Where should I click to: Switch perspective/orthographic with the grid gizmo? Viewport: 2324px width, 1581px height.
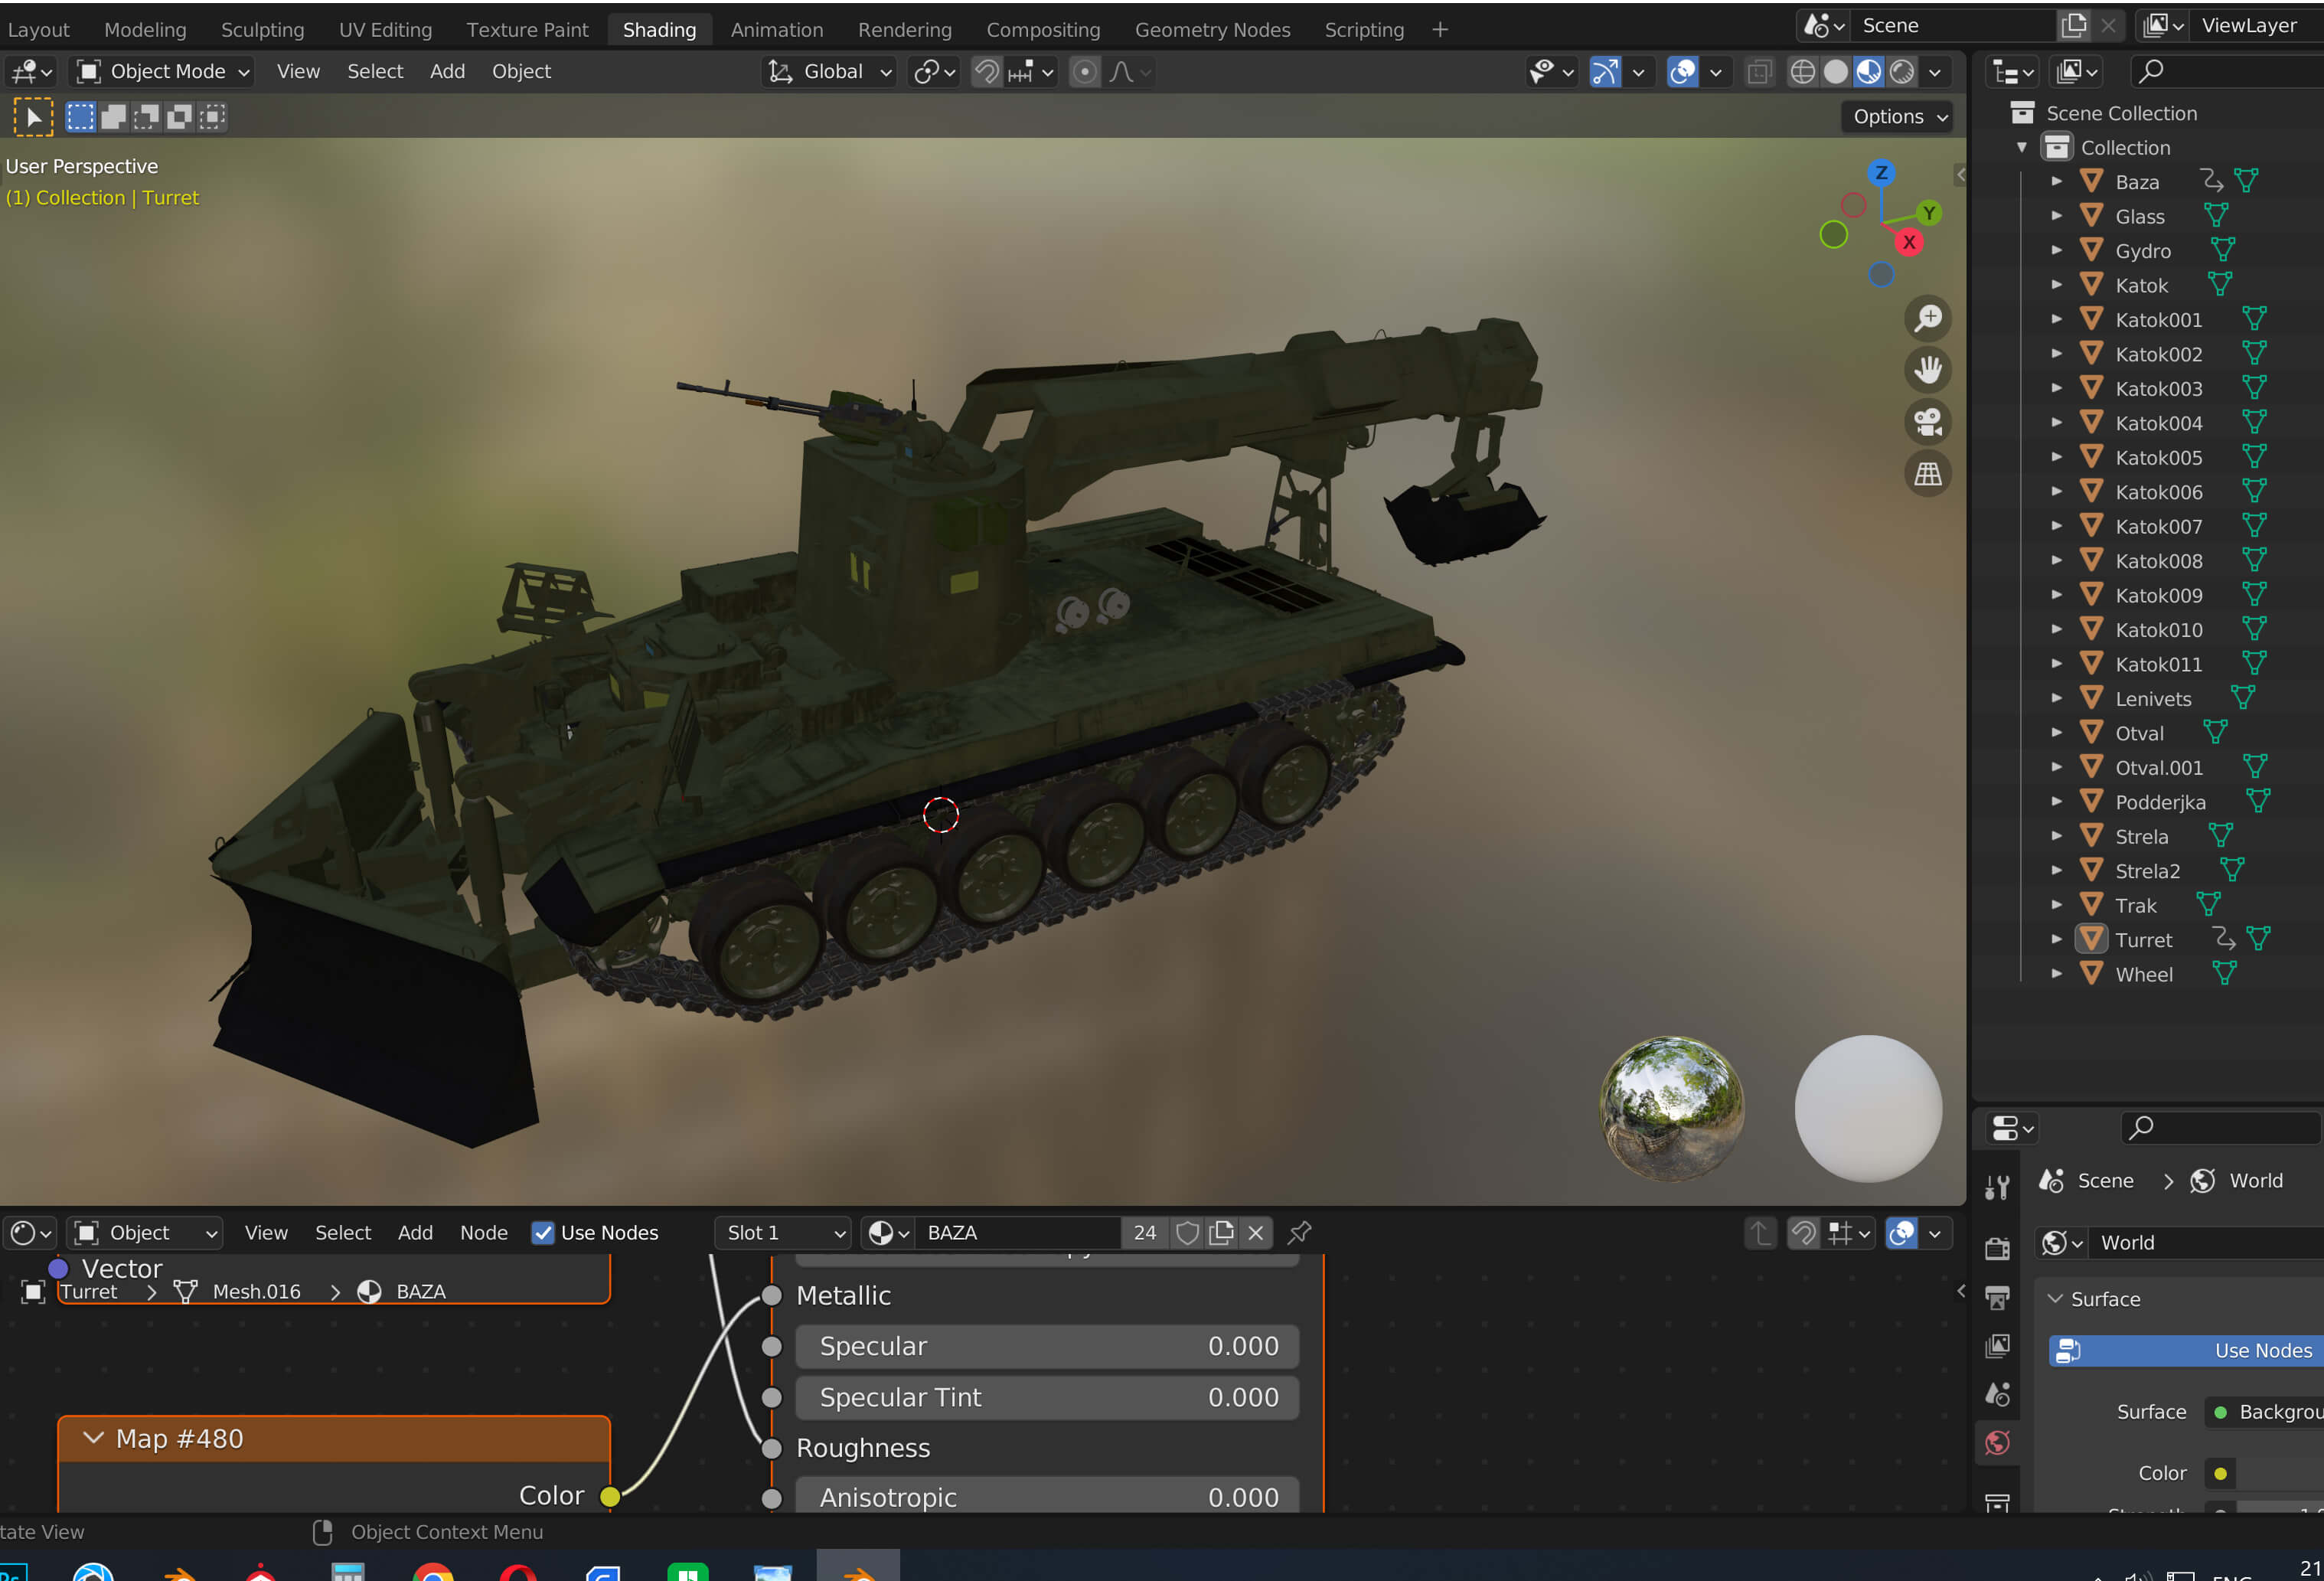[1928, 474]
